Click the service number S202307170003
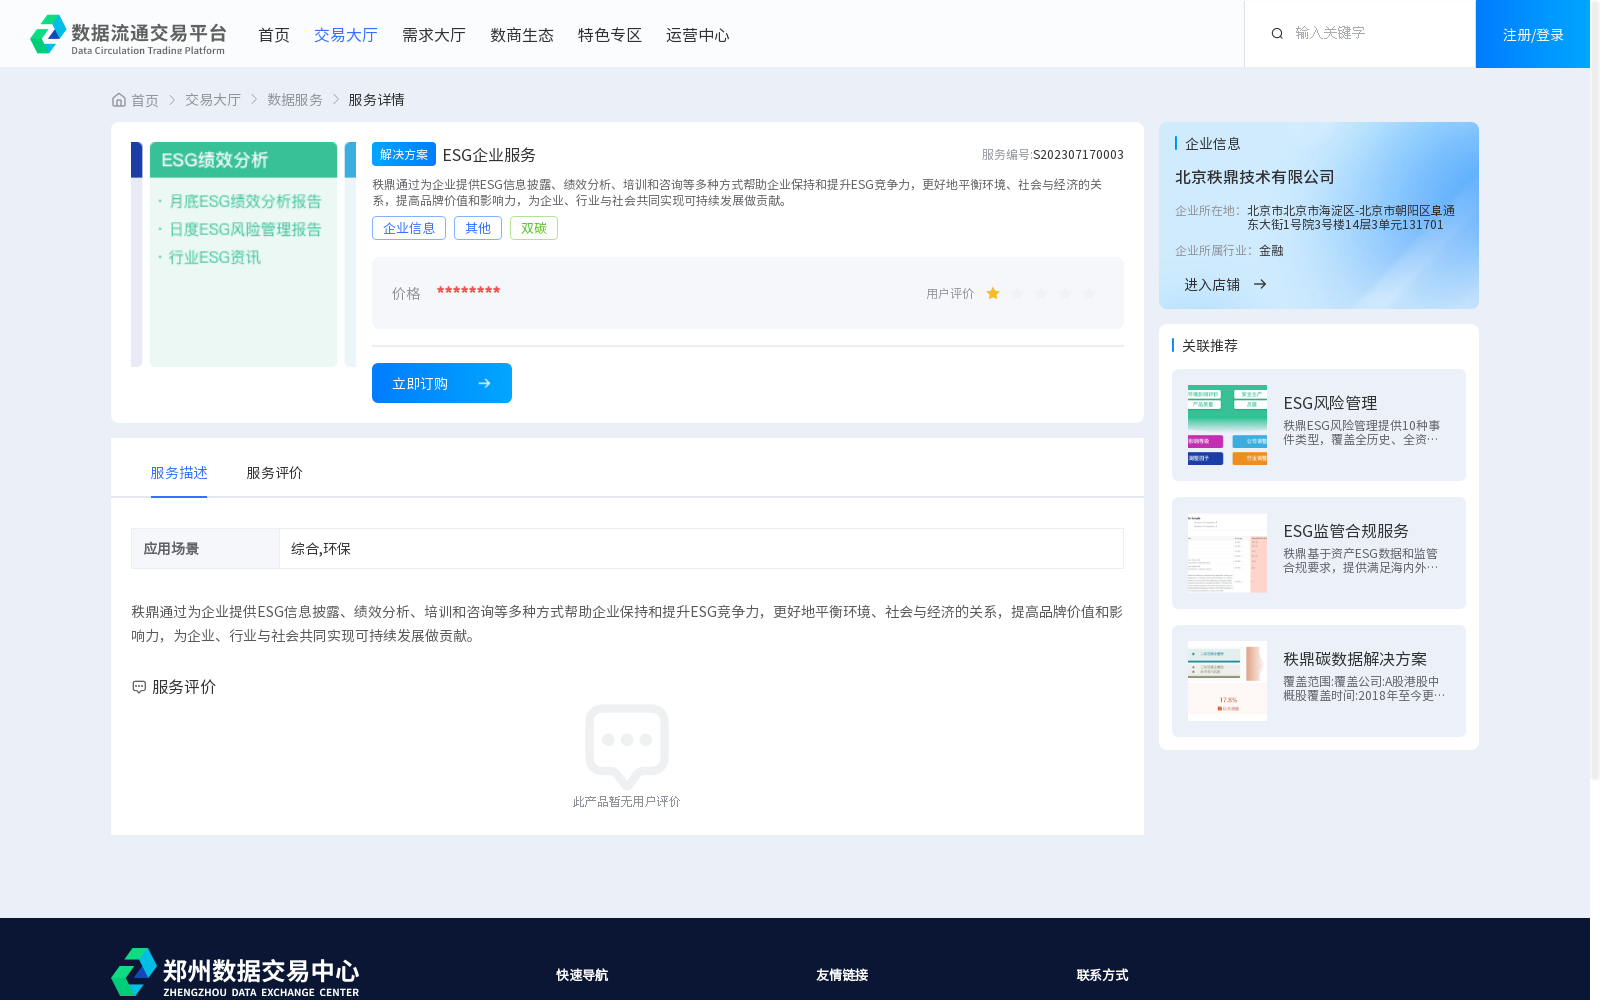The height and width of the screenshot is (1000, 1600). pos(1078,155)
